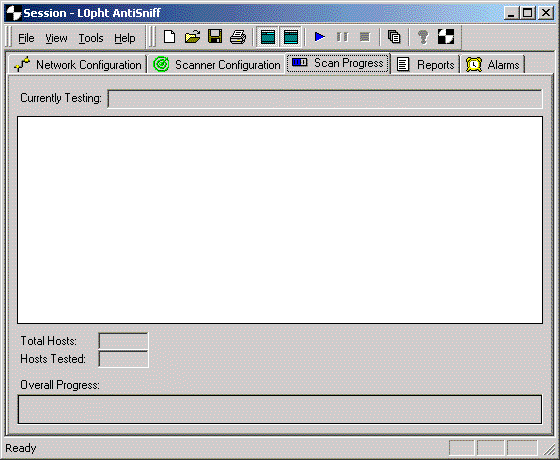Screen dimensions: 560x460
Task: Click the Overall Progress bar
Action: (x=280, y=409)
